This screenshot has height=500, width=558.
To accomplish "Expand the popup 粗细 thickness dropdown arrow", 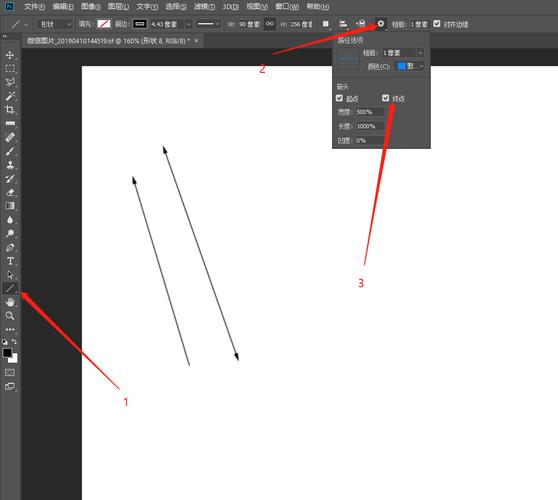I will 420,53.
